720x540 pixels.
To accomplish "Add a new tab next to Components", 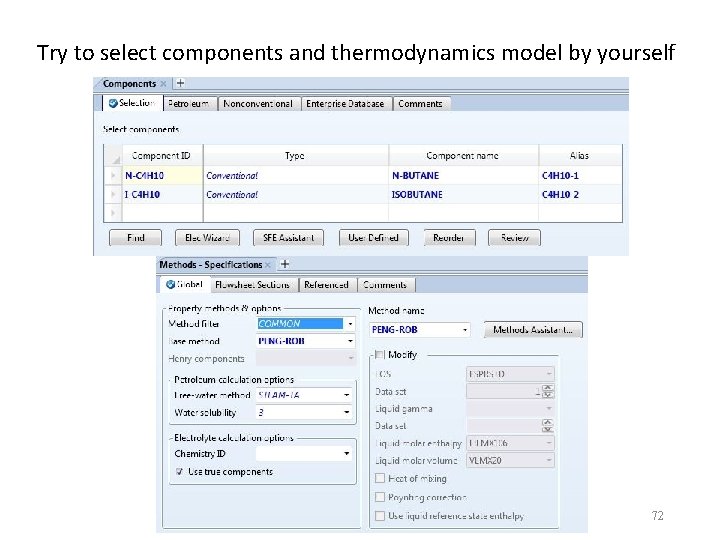I will [180, 84].
